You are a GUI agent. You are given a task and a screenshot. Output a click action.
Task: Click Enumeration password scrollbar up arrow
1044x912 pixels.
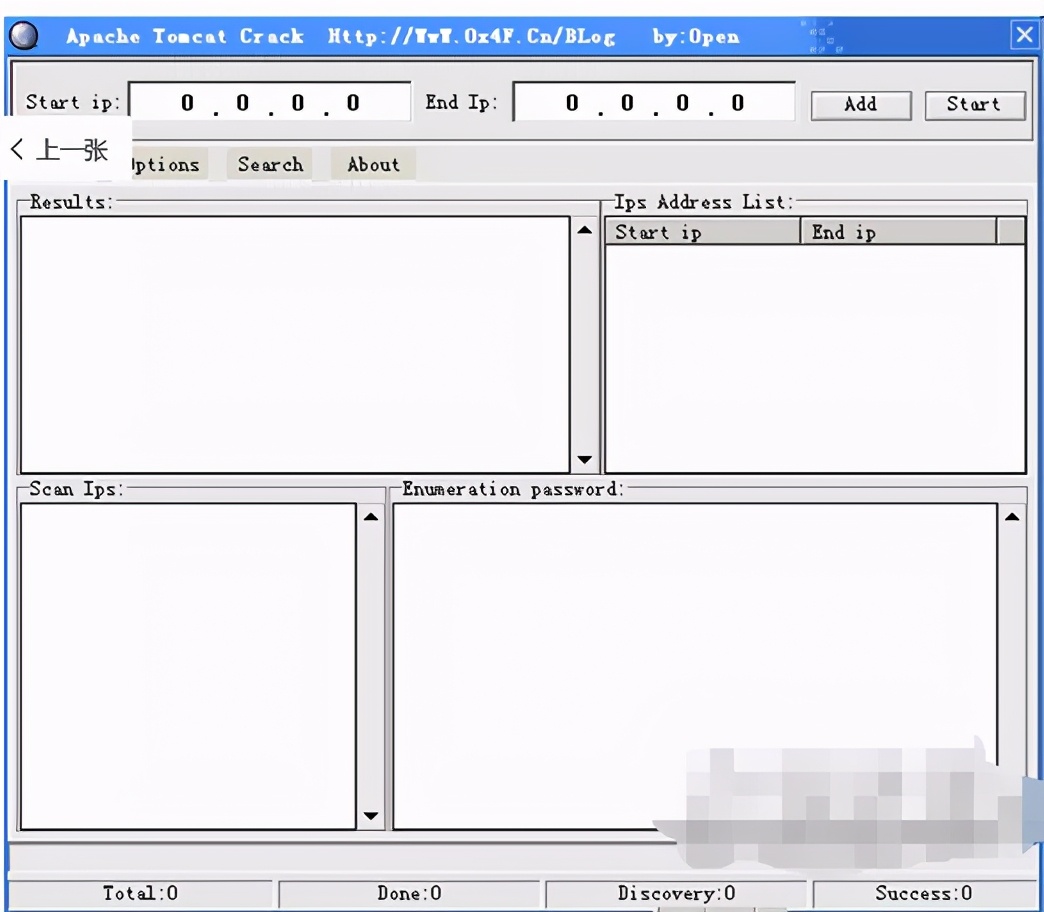click(1012, 517)
